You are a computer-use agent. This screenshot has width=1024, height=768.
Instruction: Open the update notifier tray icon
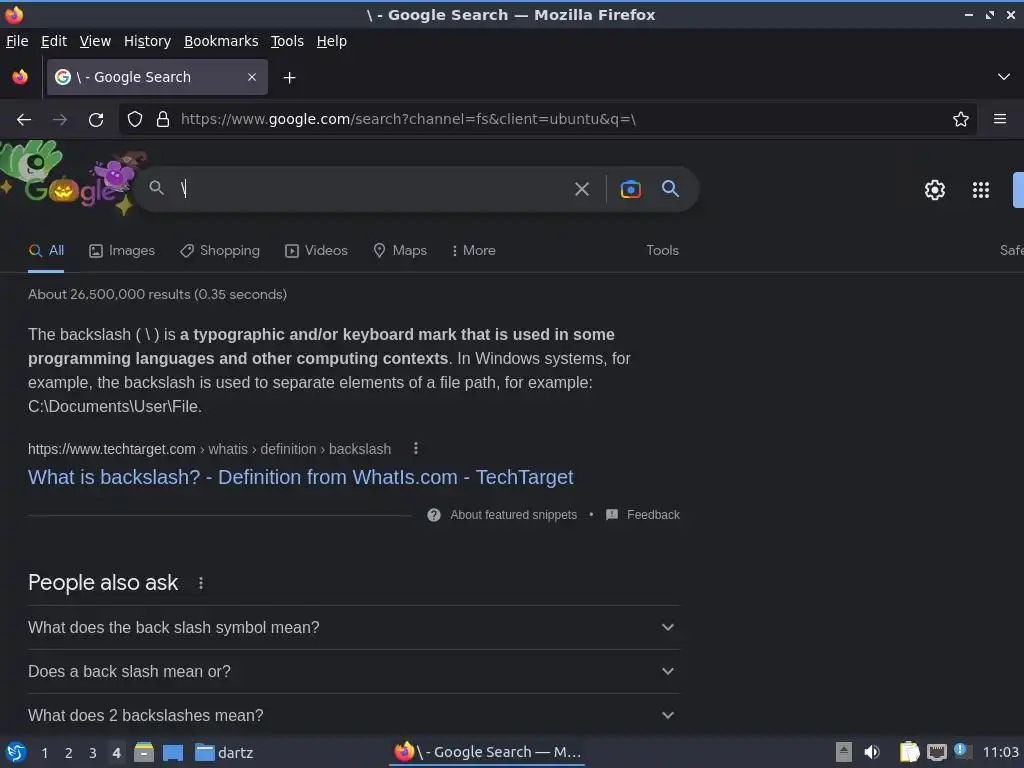[x=961, y=751]
